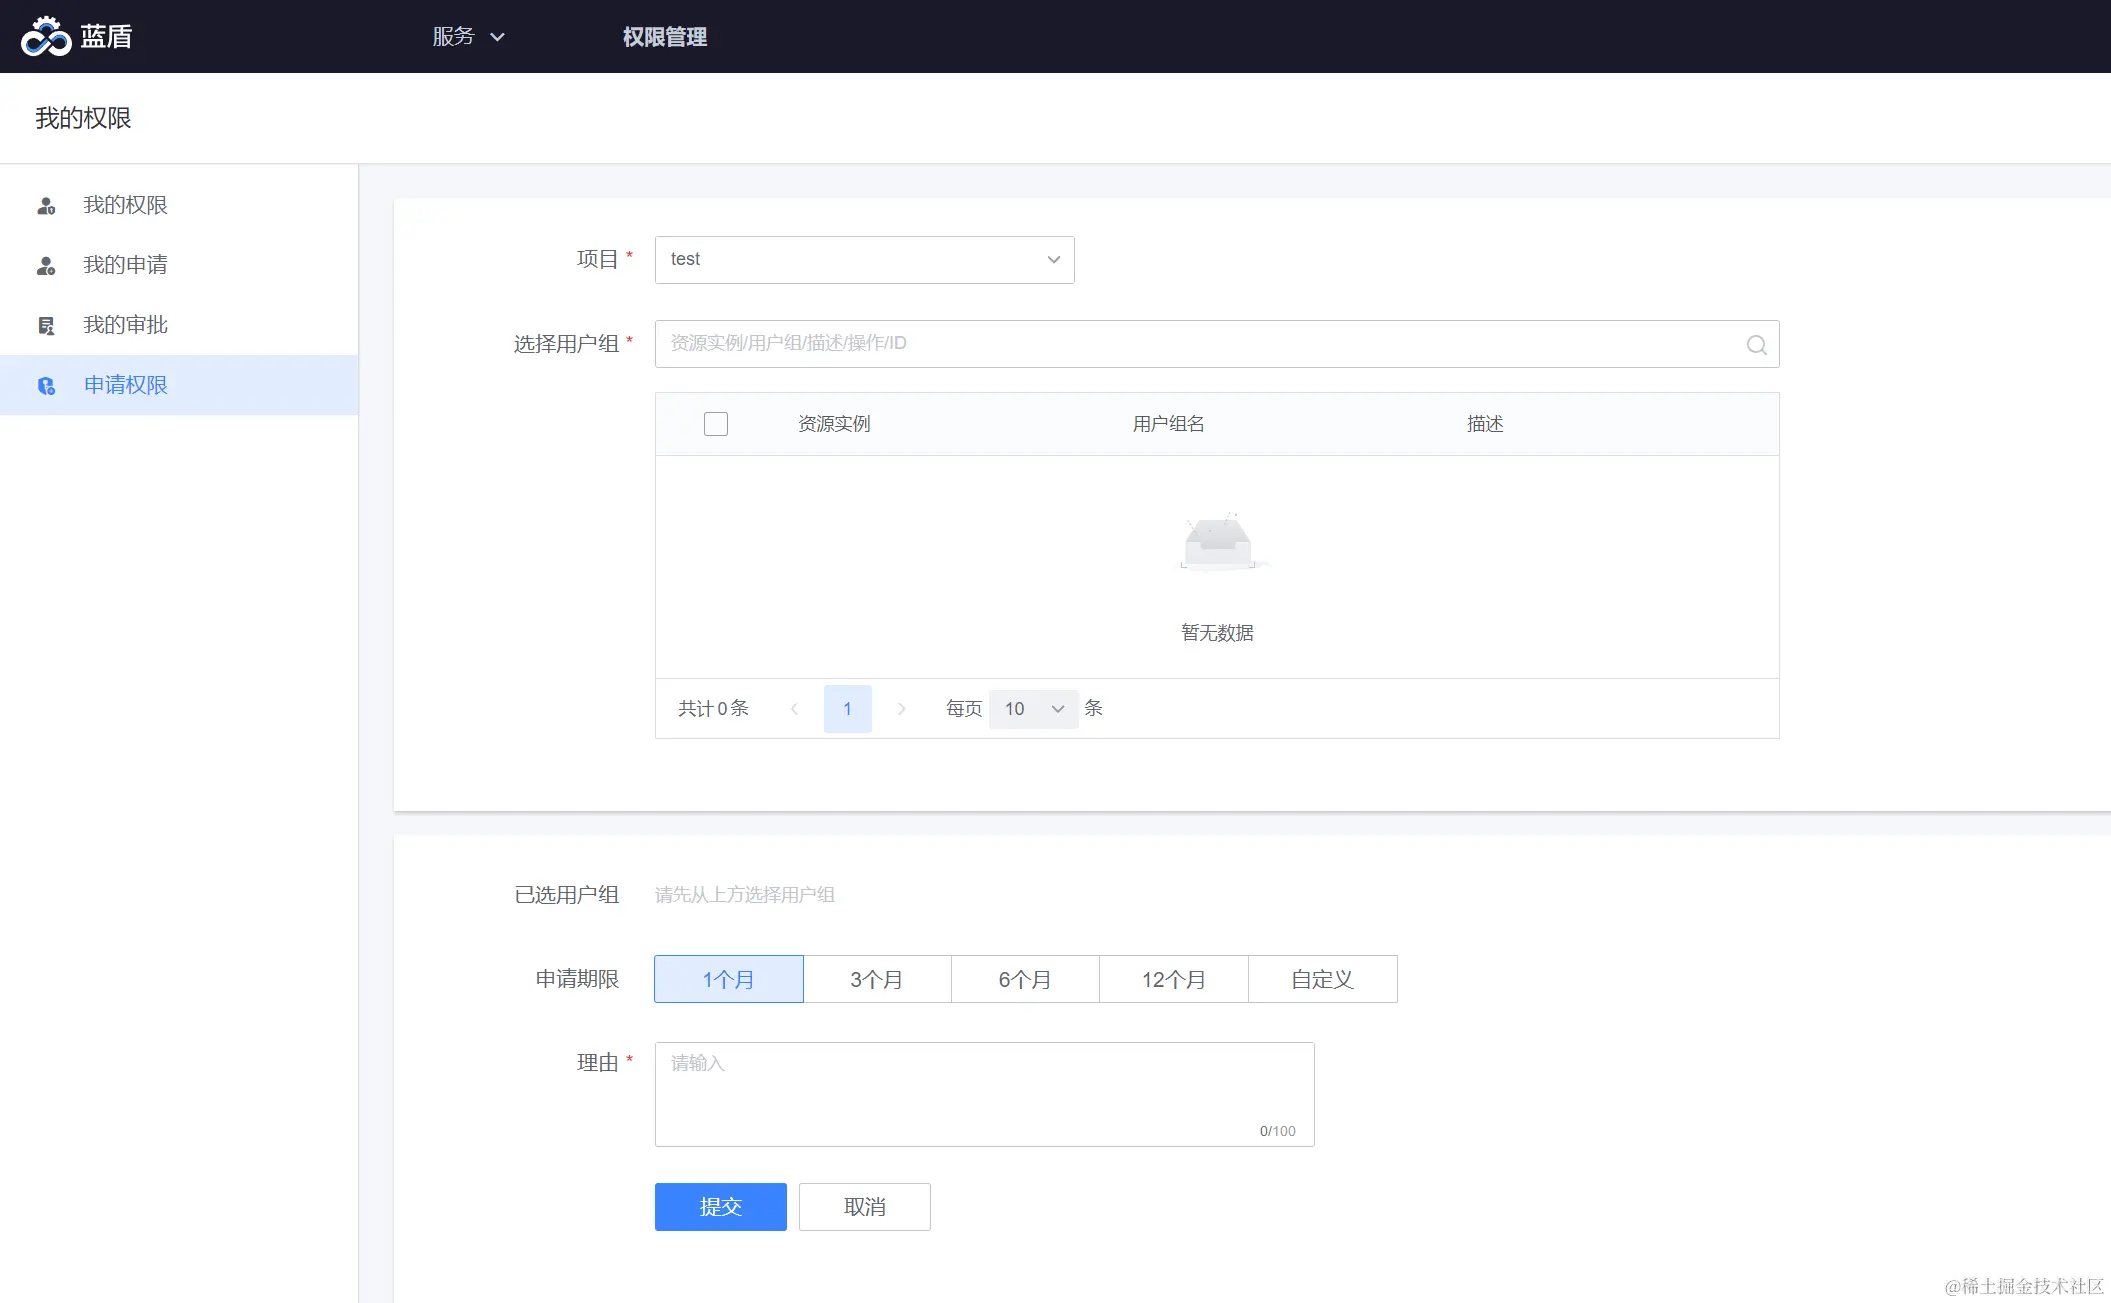The height and width of the screenshot is (1303, 2111).
Task: Select the 自定义 duration option
Action: click(x=1322, y=979)
